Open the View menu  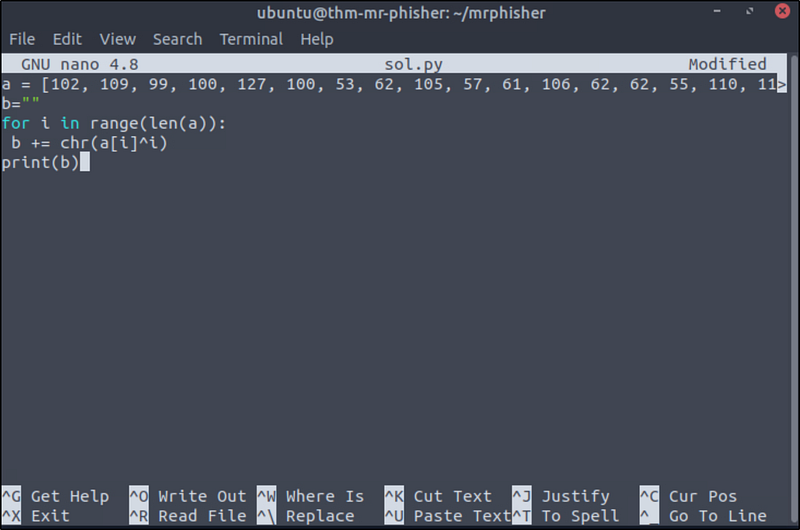coord(117,39)
